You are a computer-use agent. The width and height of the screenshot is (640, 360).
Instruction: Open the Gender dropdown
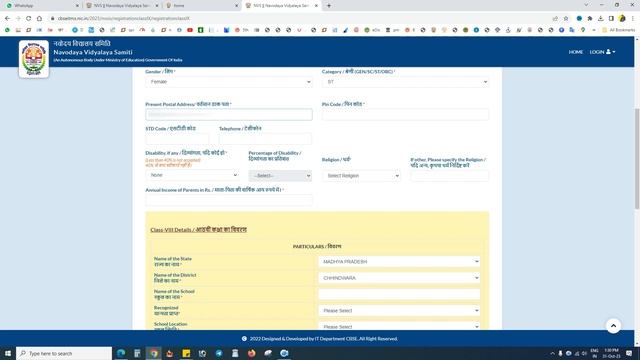(x=229, y=82)
